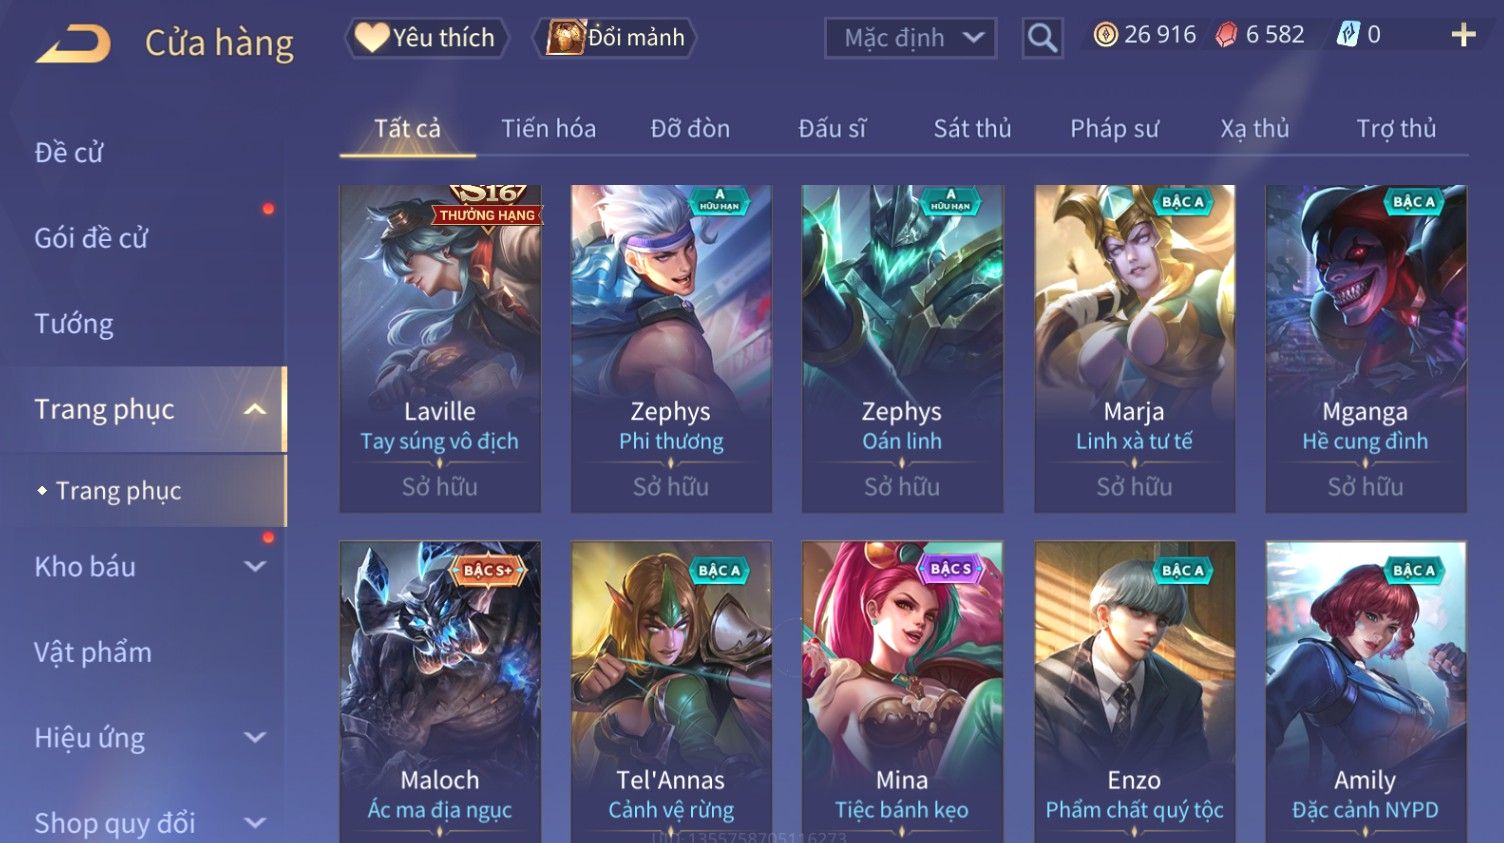Open Gói đề cử in sidebar

click(91, 238)
